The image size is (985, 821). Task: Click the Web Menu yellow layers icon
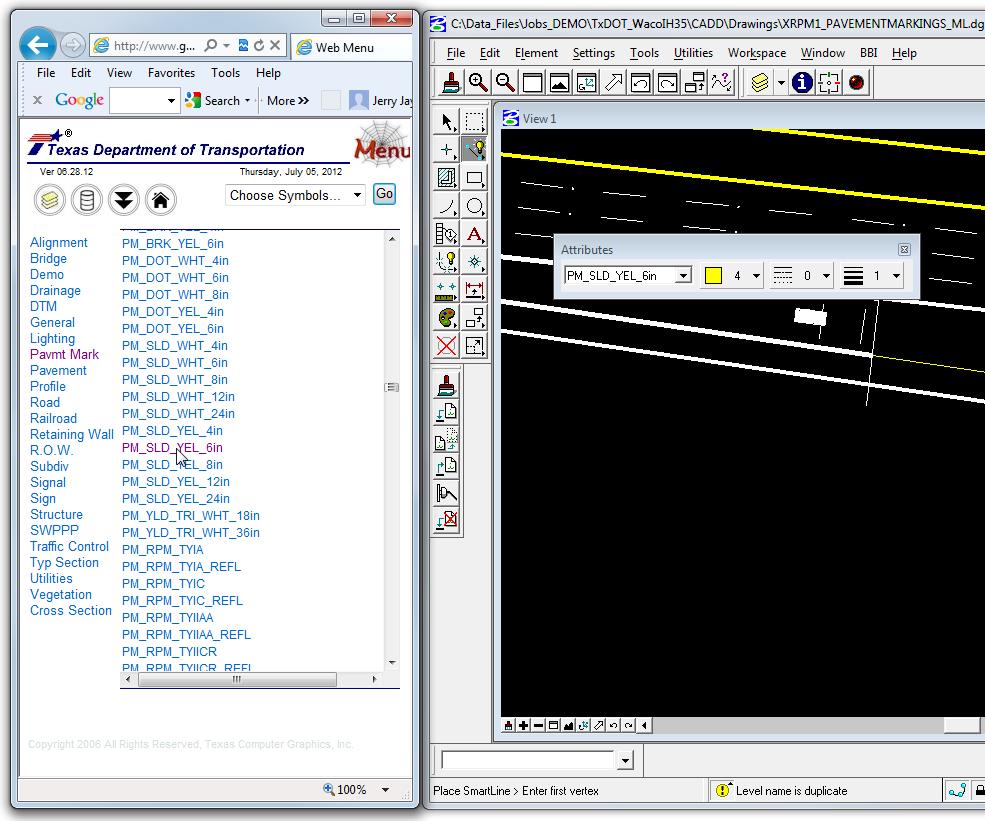(50, 200)
